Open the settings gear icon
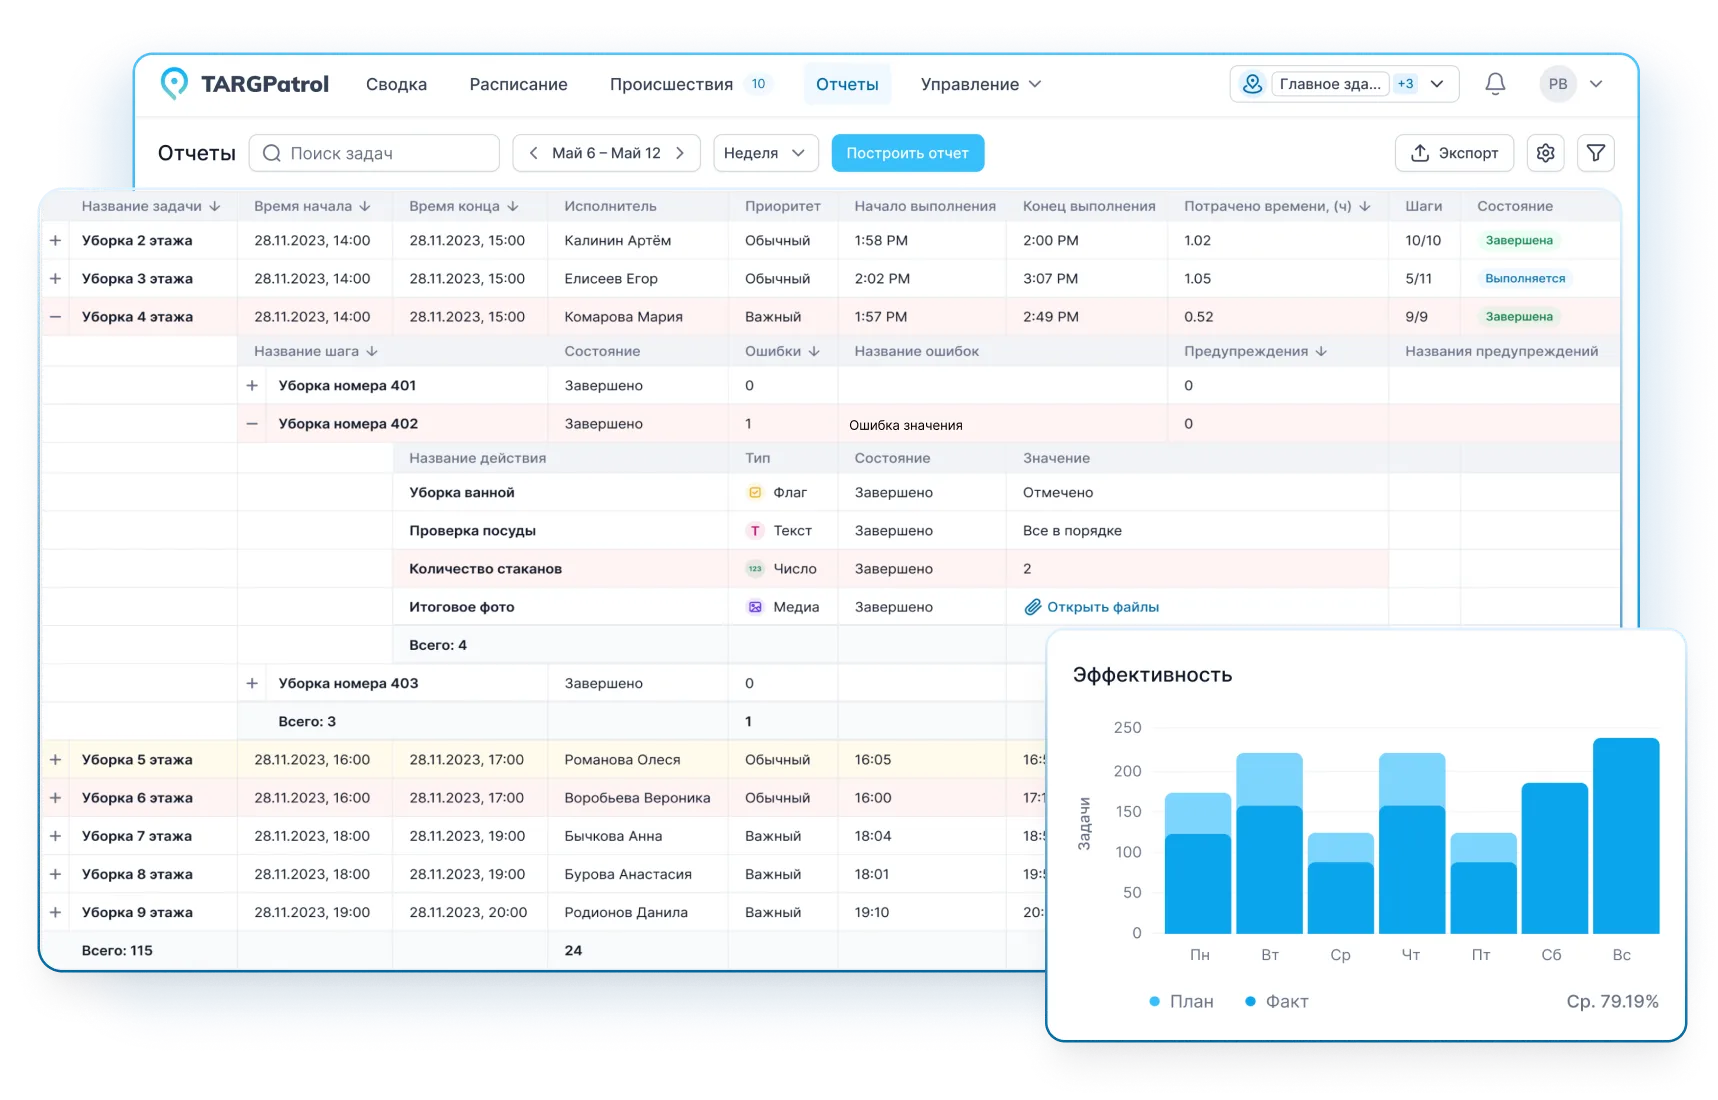 (1545, 153)
